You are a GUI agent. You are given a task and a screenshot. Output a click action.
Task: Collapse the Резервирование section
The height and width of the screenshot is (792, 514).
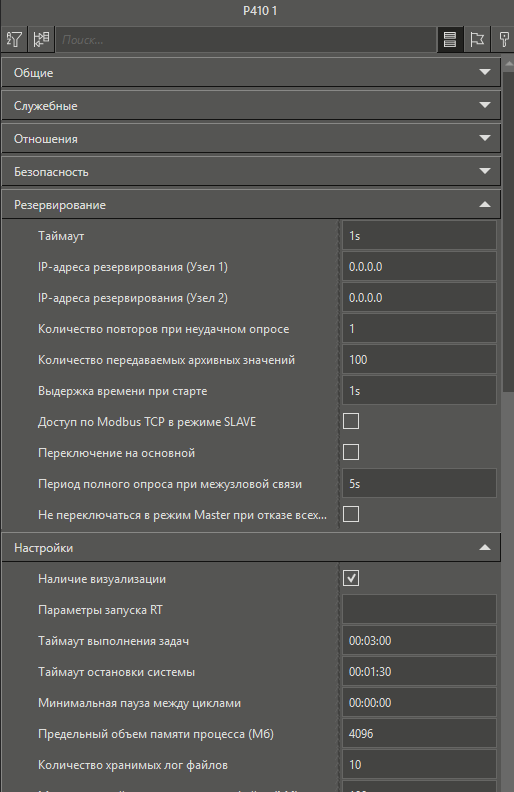coord(251,205)
